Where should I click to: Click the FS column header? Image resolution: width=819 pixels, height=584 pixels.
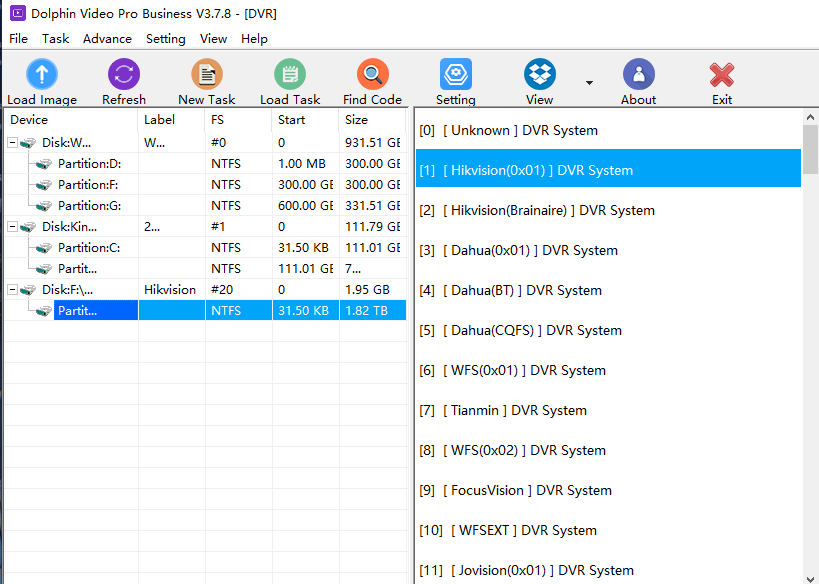pos(239,120)
